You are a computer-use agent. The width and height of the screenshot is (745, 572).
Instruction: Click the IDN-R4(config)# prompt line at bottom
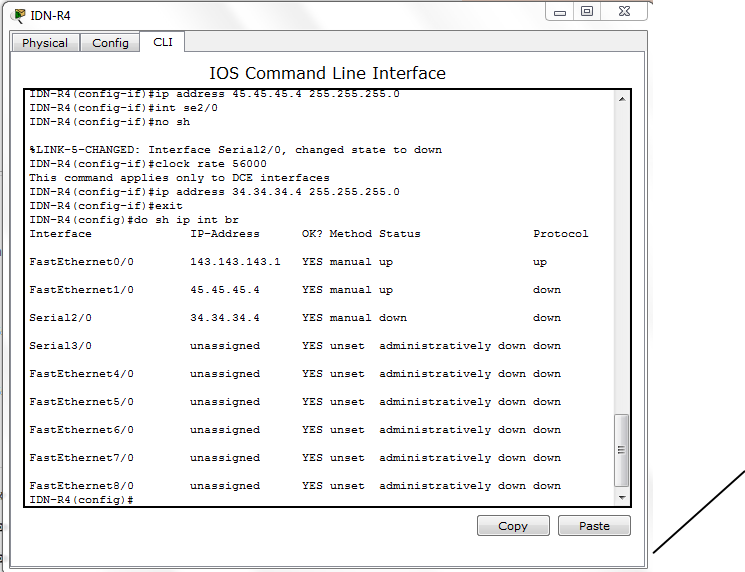click(81, 500)
